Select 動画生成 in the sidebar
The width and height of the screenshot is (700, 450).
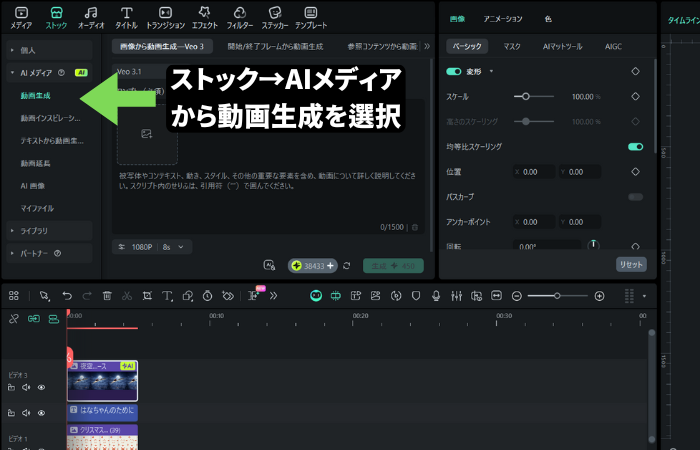pos(36,96)
